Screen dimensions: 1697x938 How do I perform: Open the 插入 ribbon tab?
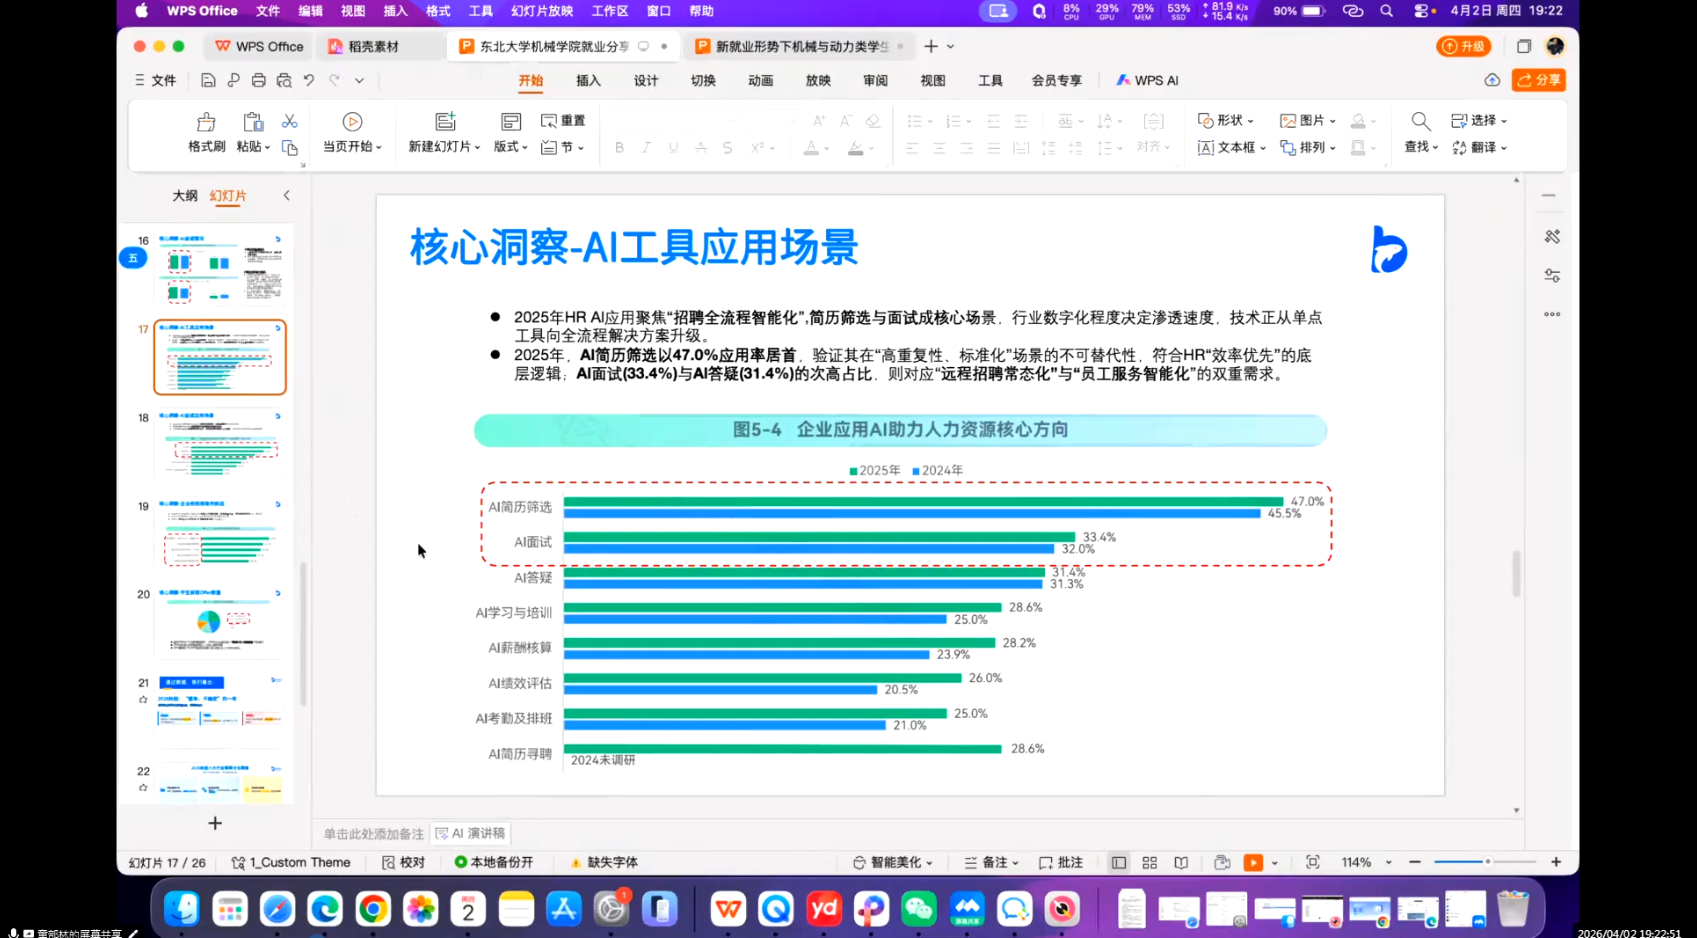click(x=588, y=81)
